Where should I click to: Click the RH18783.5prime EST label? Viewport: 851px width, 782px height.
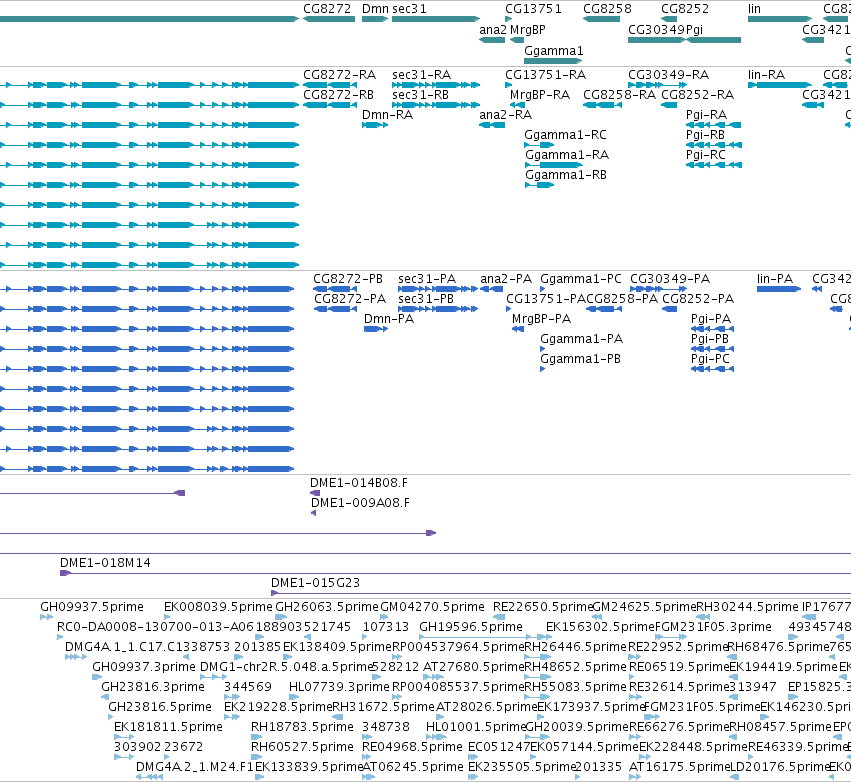pyautogui.click(x=302, y=727)
